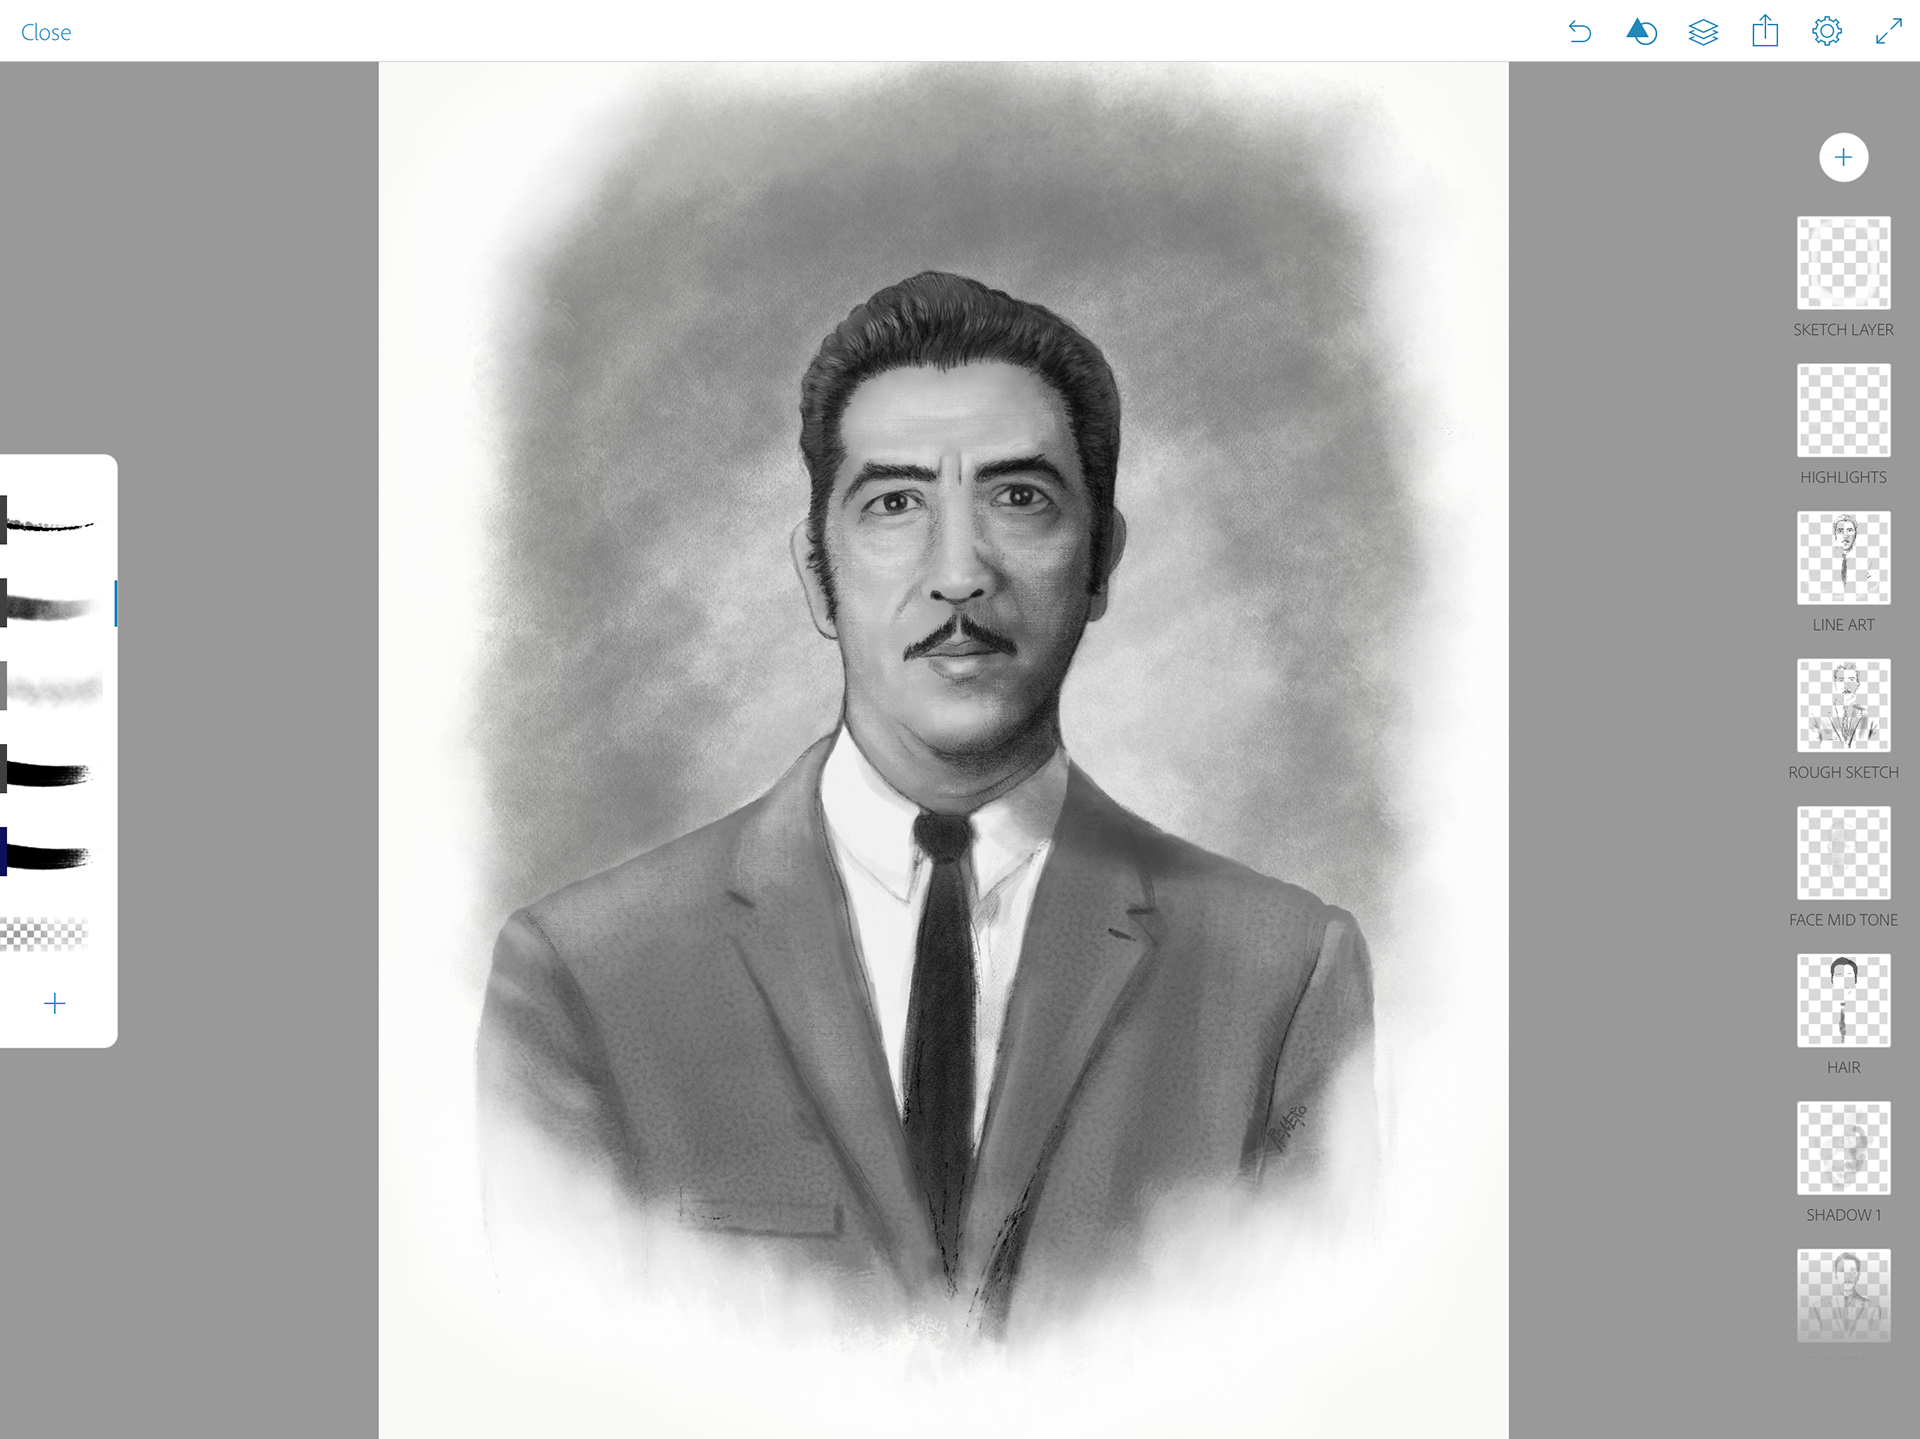Open the settings gear icon
The image size is (1920, 1439).
(x=1826, y=32)
